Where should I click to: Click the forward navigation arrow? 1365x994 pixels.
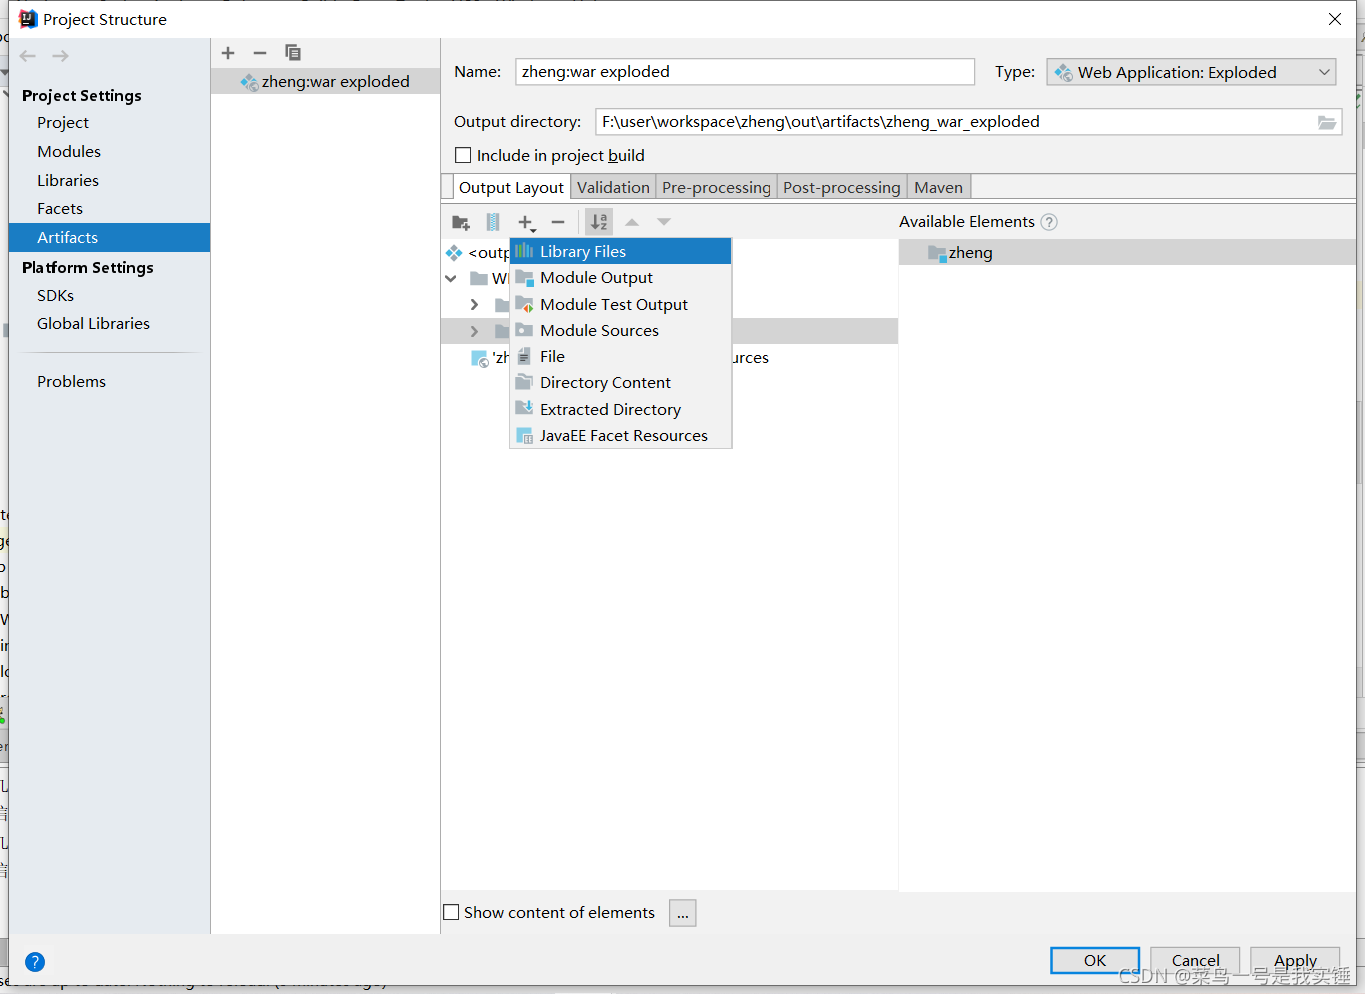coord(60,56)
